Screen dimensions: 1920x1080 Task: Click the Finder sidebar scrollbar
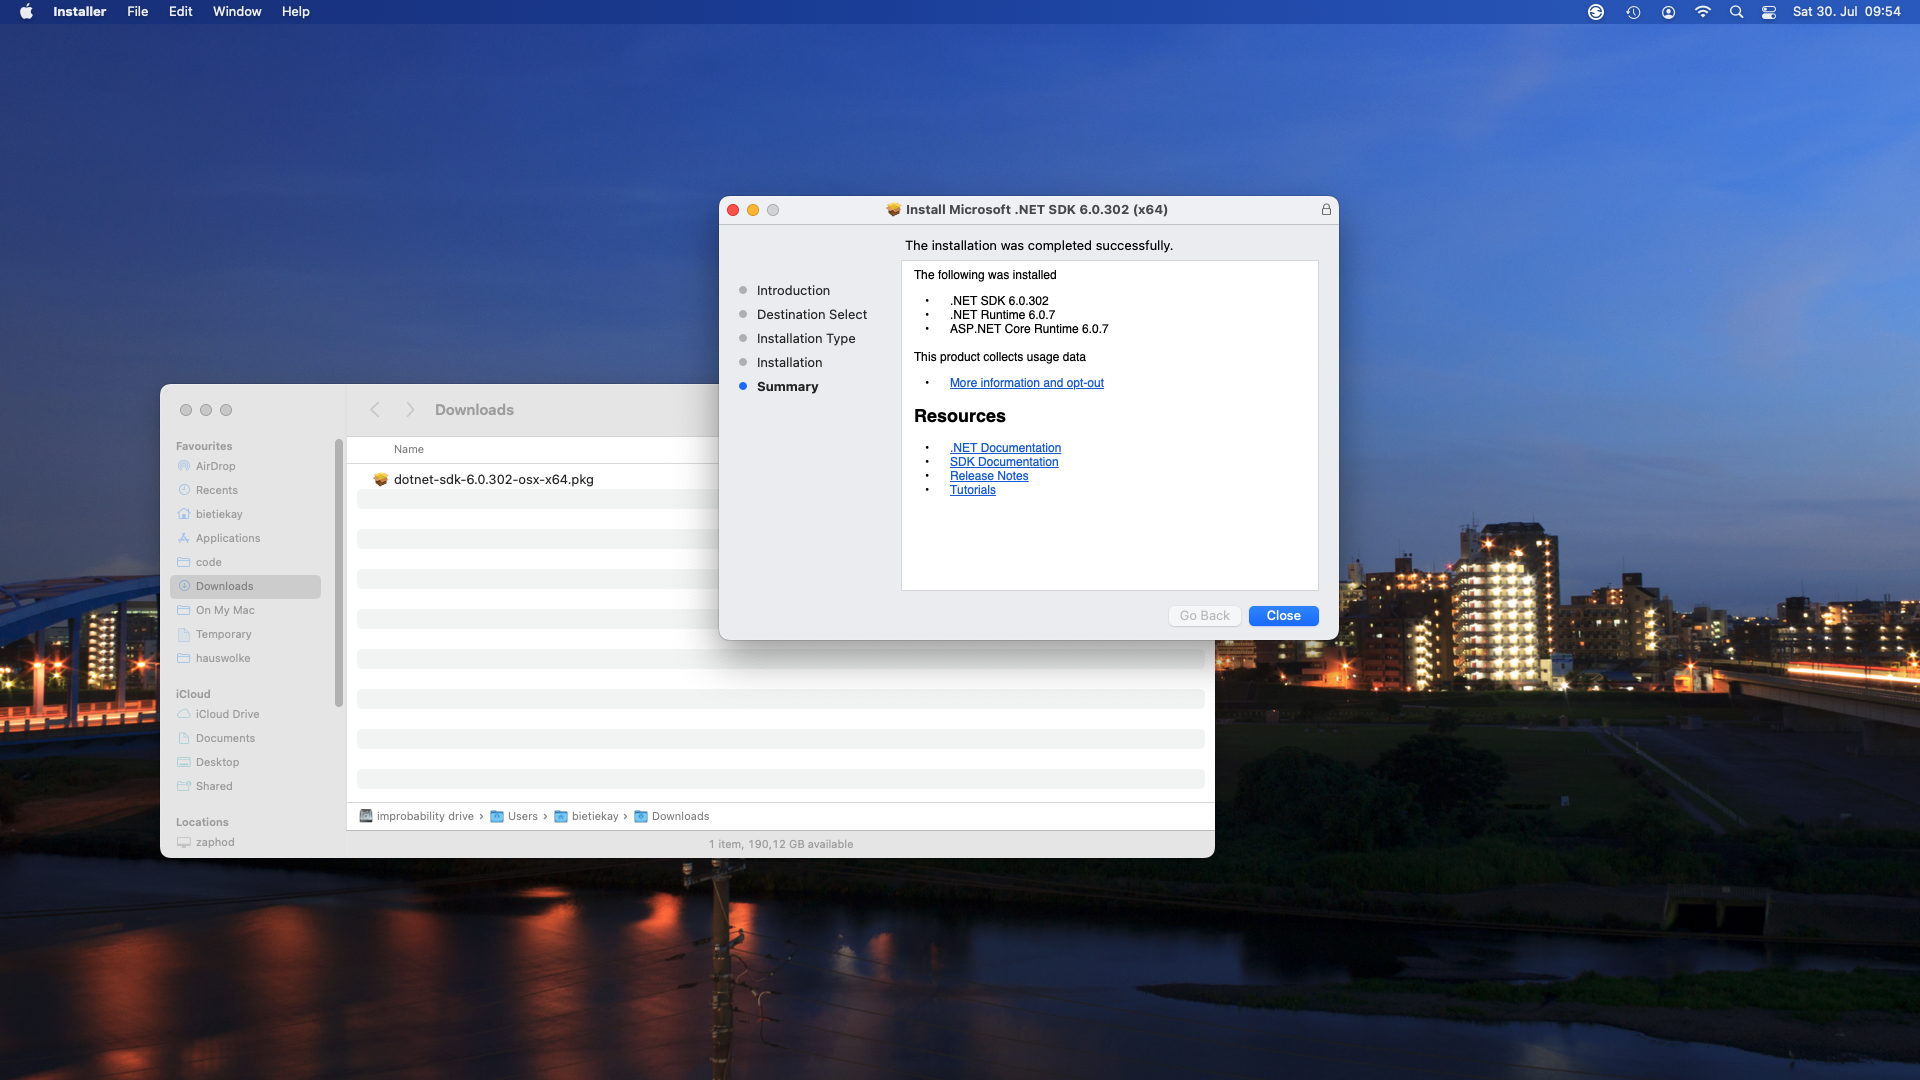339,570
